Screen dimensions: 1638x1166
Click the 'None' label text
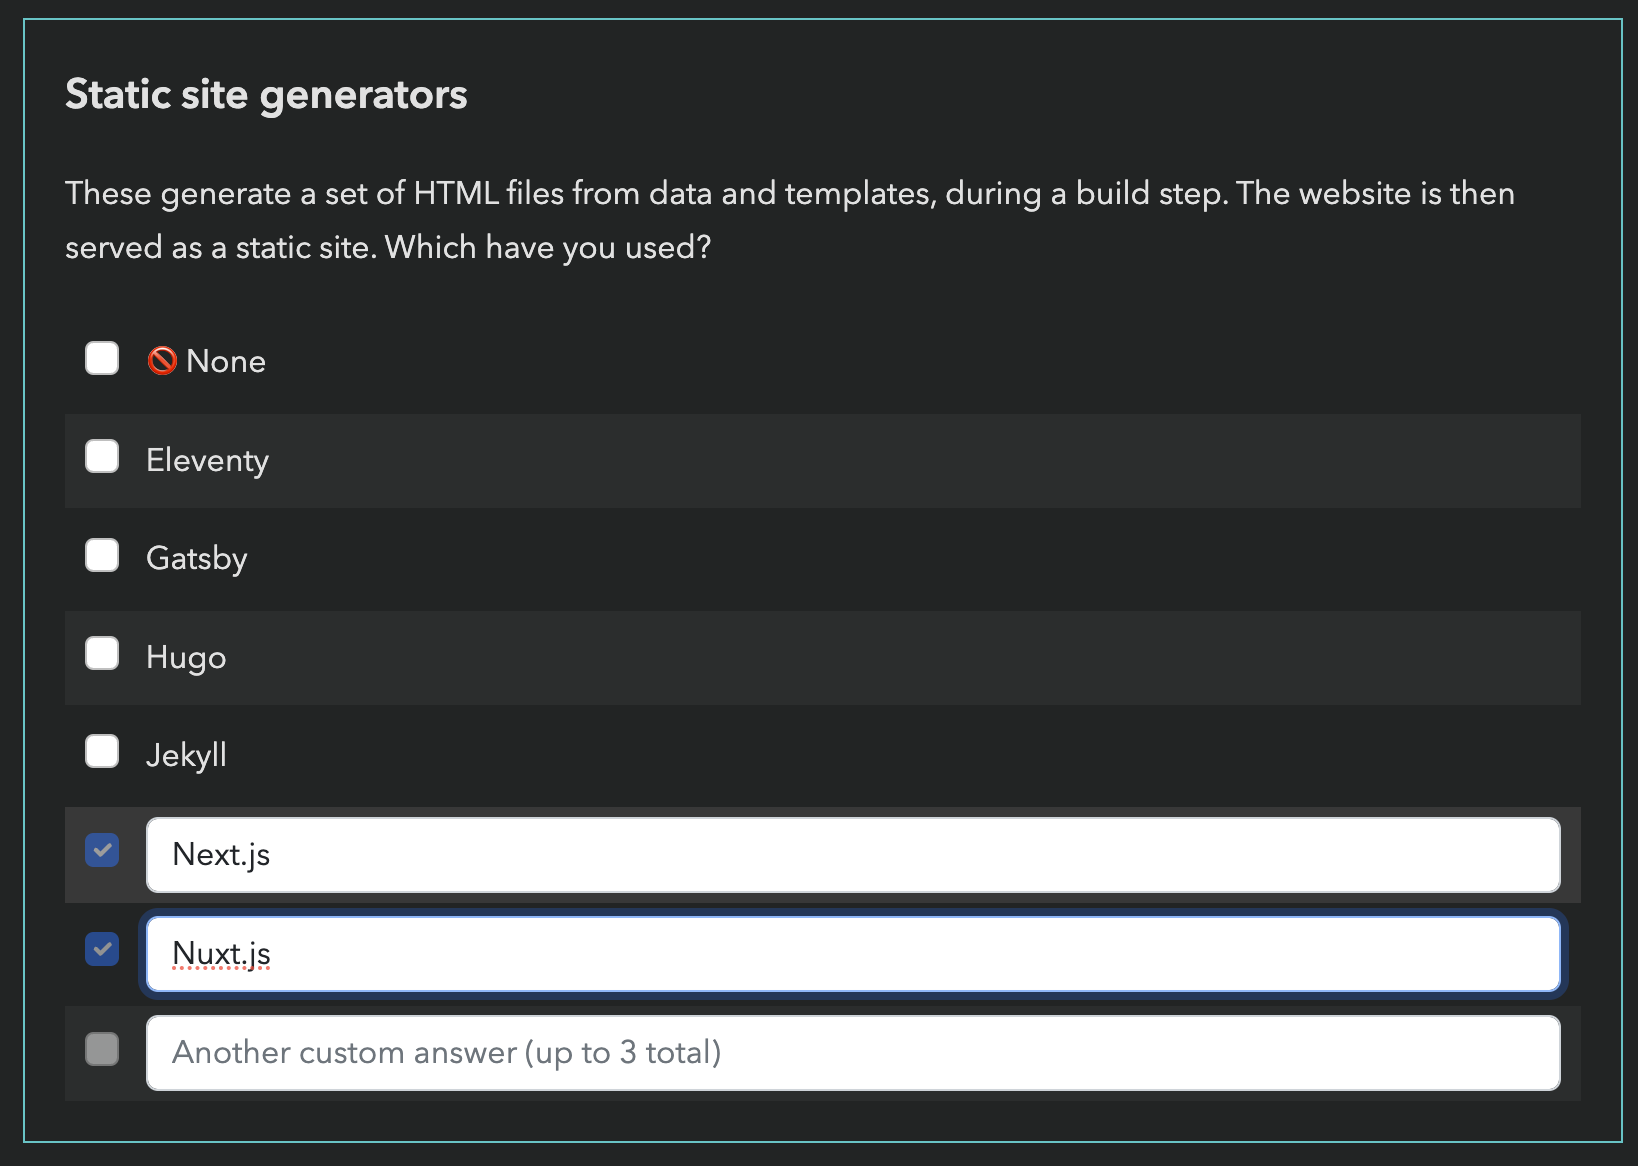[x=226, y=361]
